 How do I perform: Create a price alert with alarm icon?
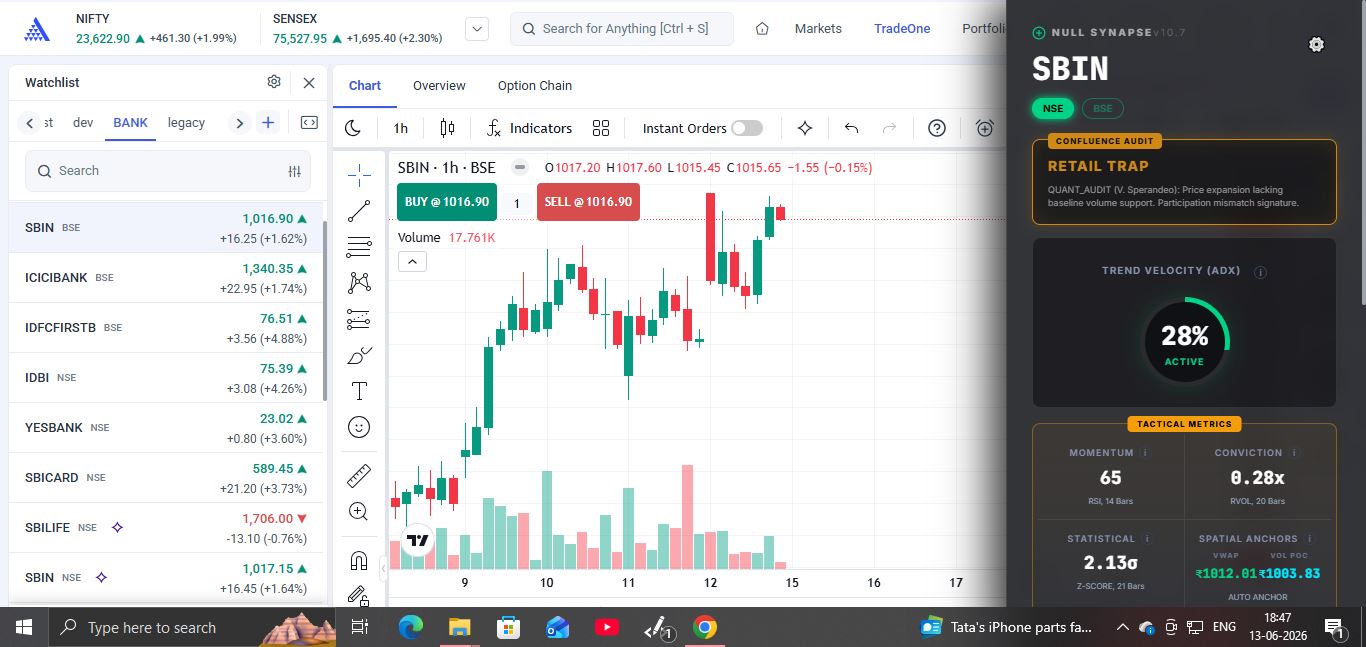tap(985, 128)
